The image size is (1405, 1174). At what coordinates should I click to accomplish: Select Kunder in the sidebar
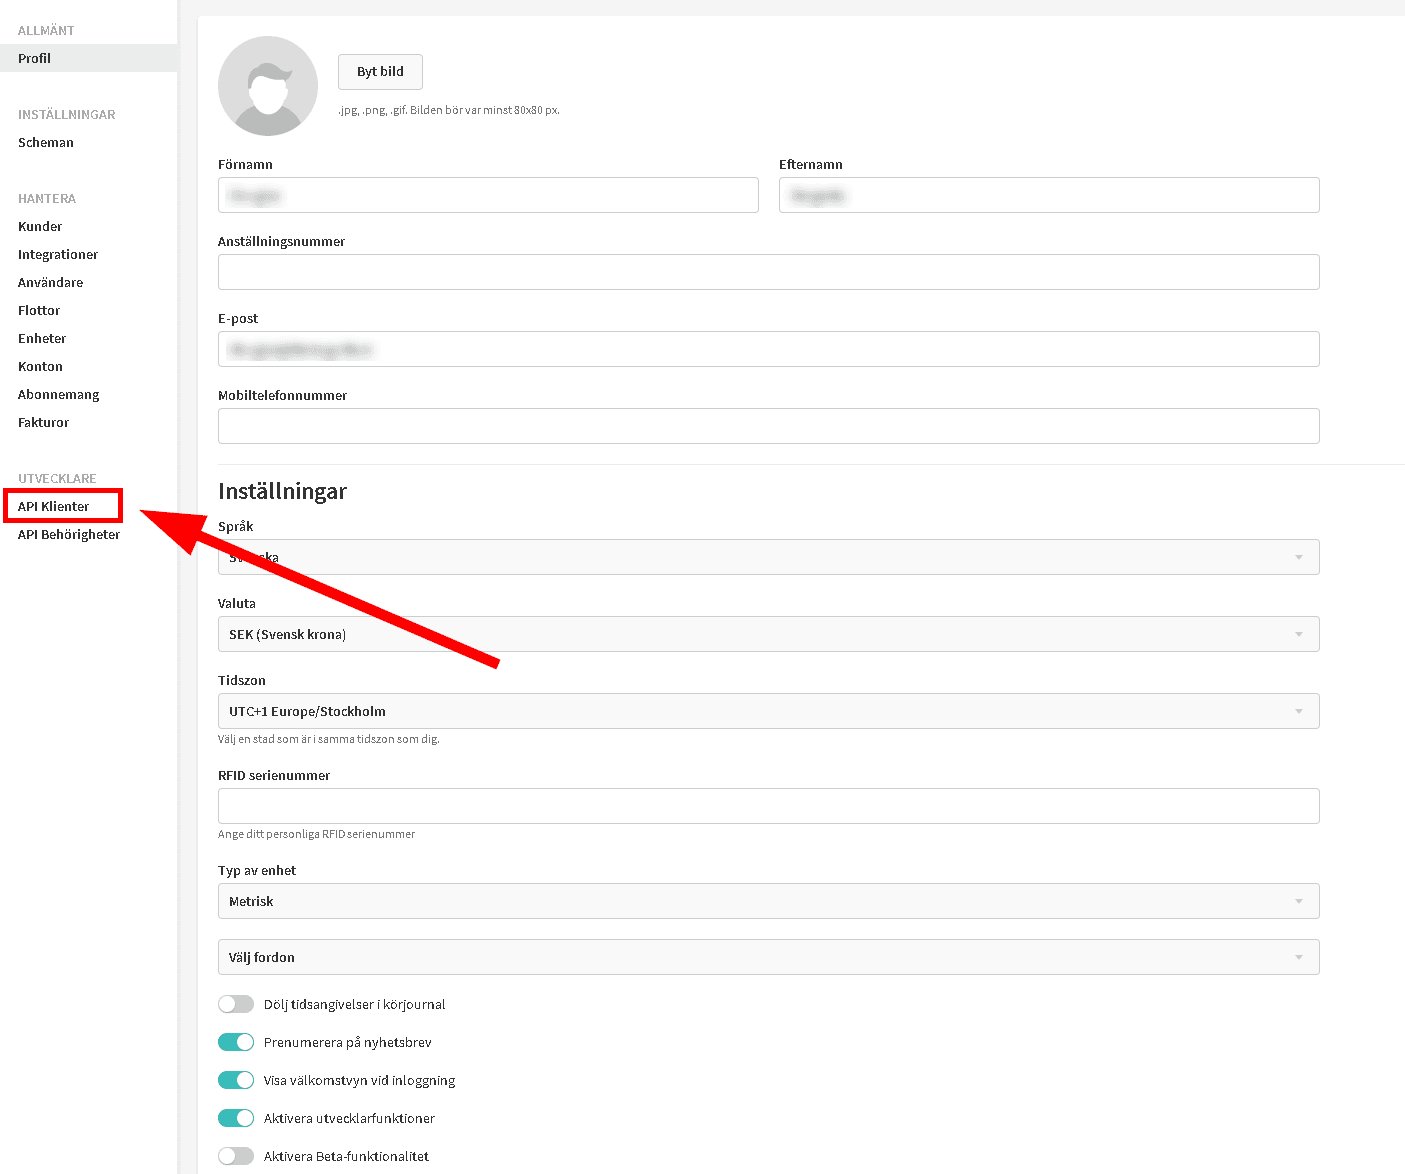click(x=39, y=226)
